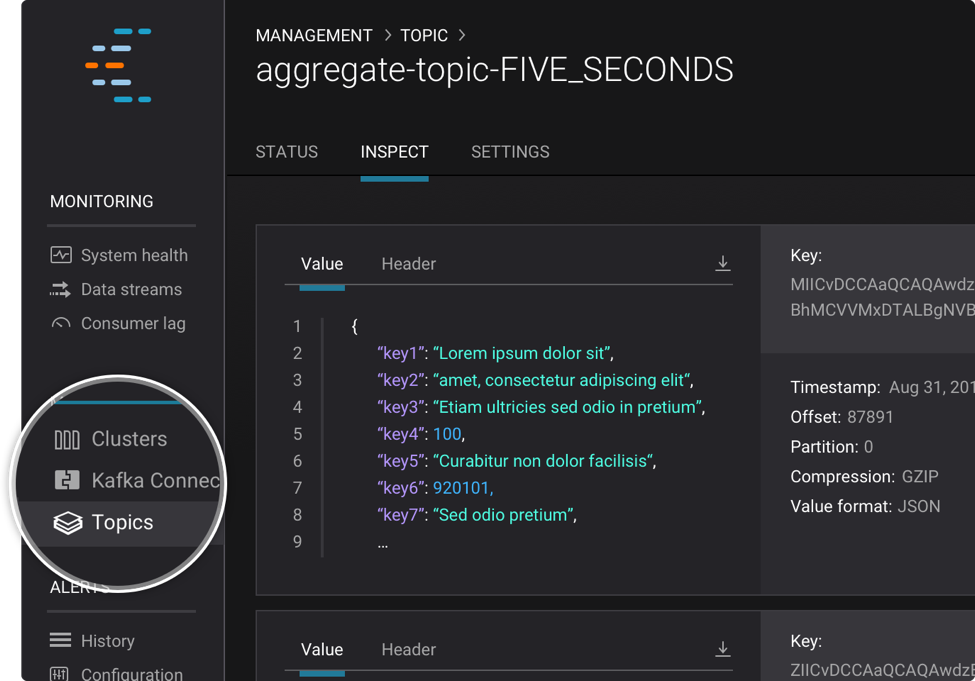Click breadcrumb chevron after TOPIC
This screenshot has height=681, width=975.
tap(461, 35)
